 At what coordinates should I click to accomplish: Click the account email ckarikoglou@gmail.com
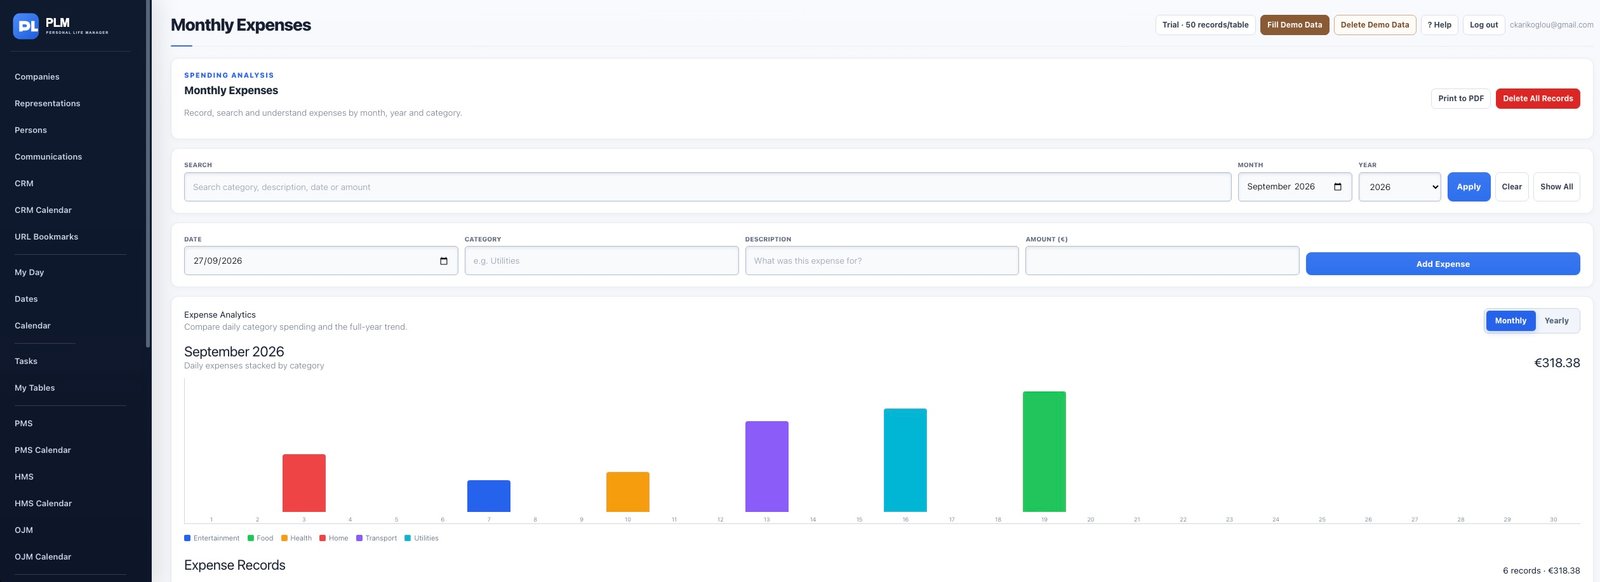click(1551, 25)
